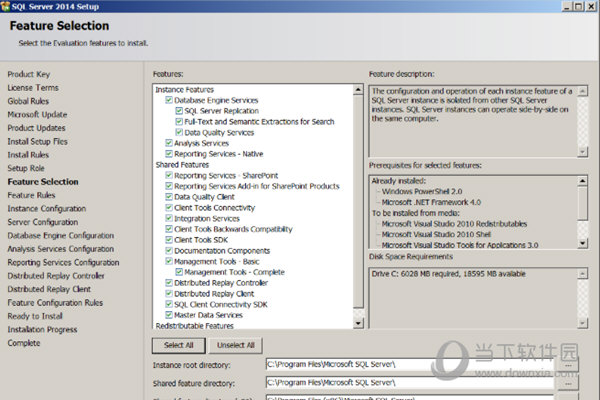
Task: Go to the License Terms step
Action: 33,88
